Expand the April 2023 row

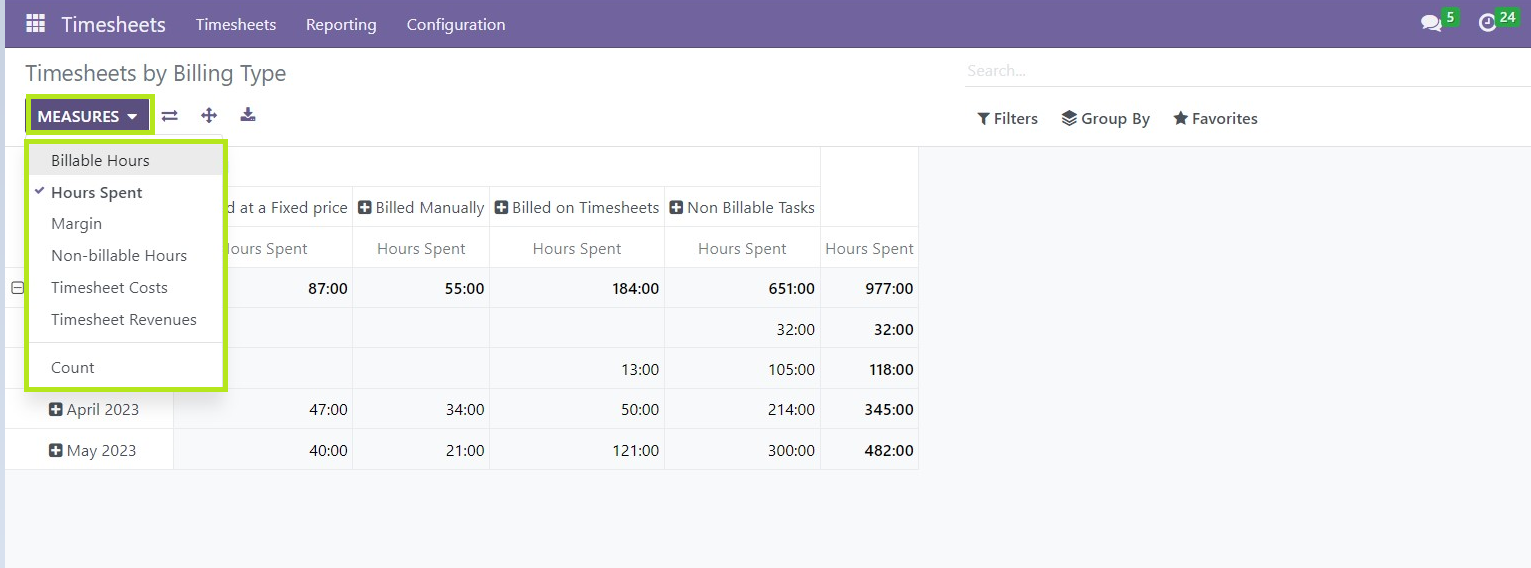click(56, 409)
